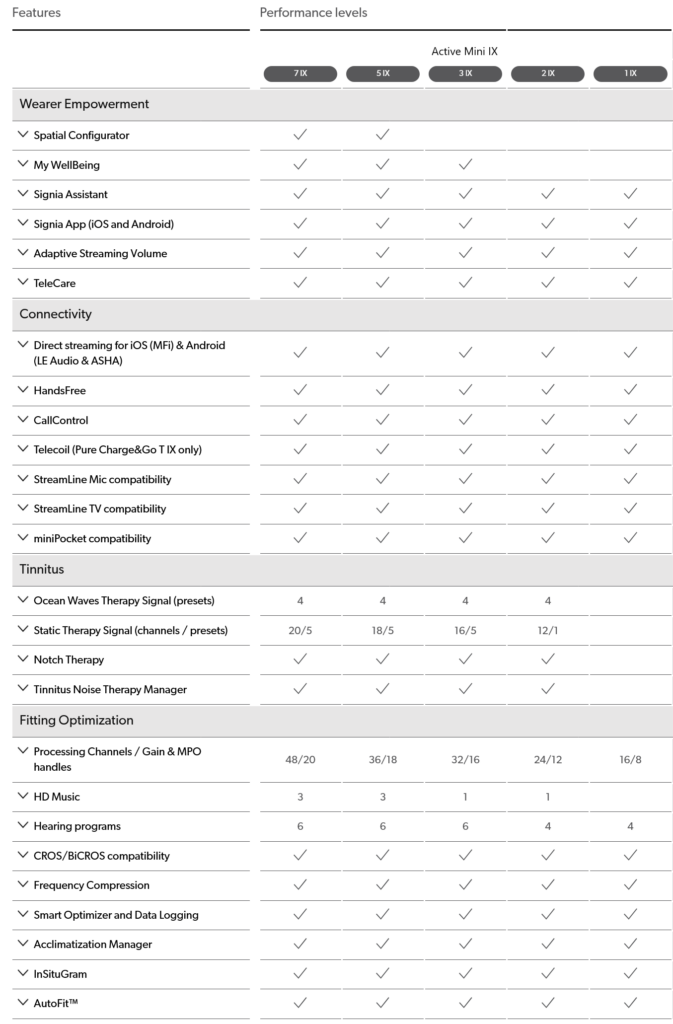Click the 3 IX checkmark for My WellBeing
The width and height of the screenshot is (673, 1024).
click(465, 164)
